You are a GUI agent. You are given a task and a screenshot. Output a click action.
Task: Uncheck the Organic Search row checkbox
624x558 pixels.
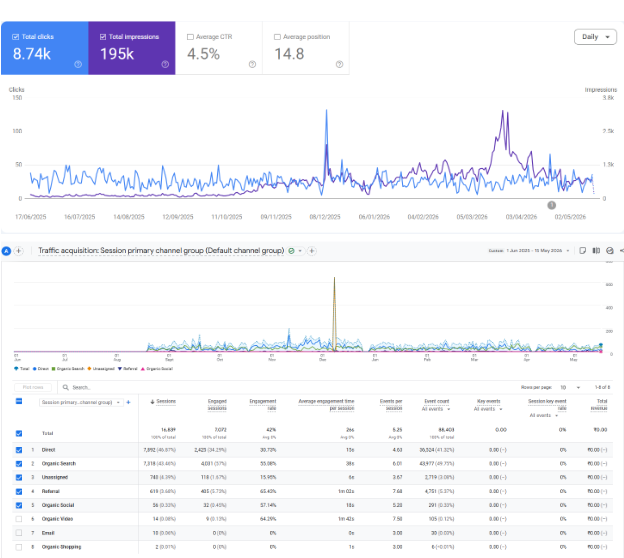19,464
